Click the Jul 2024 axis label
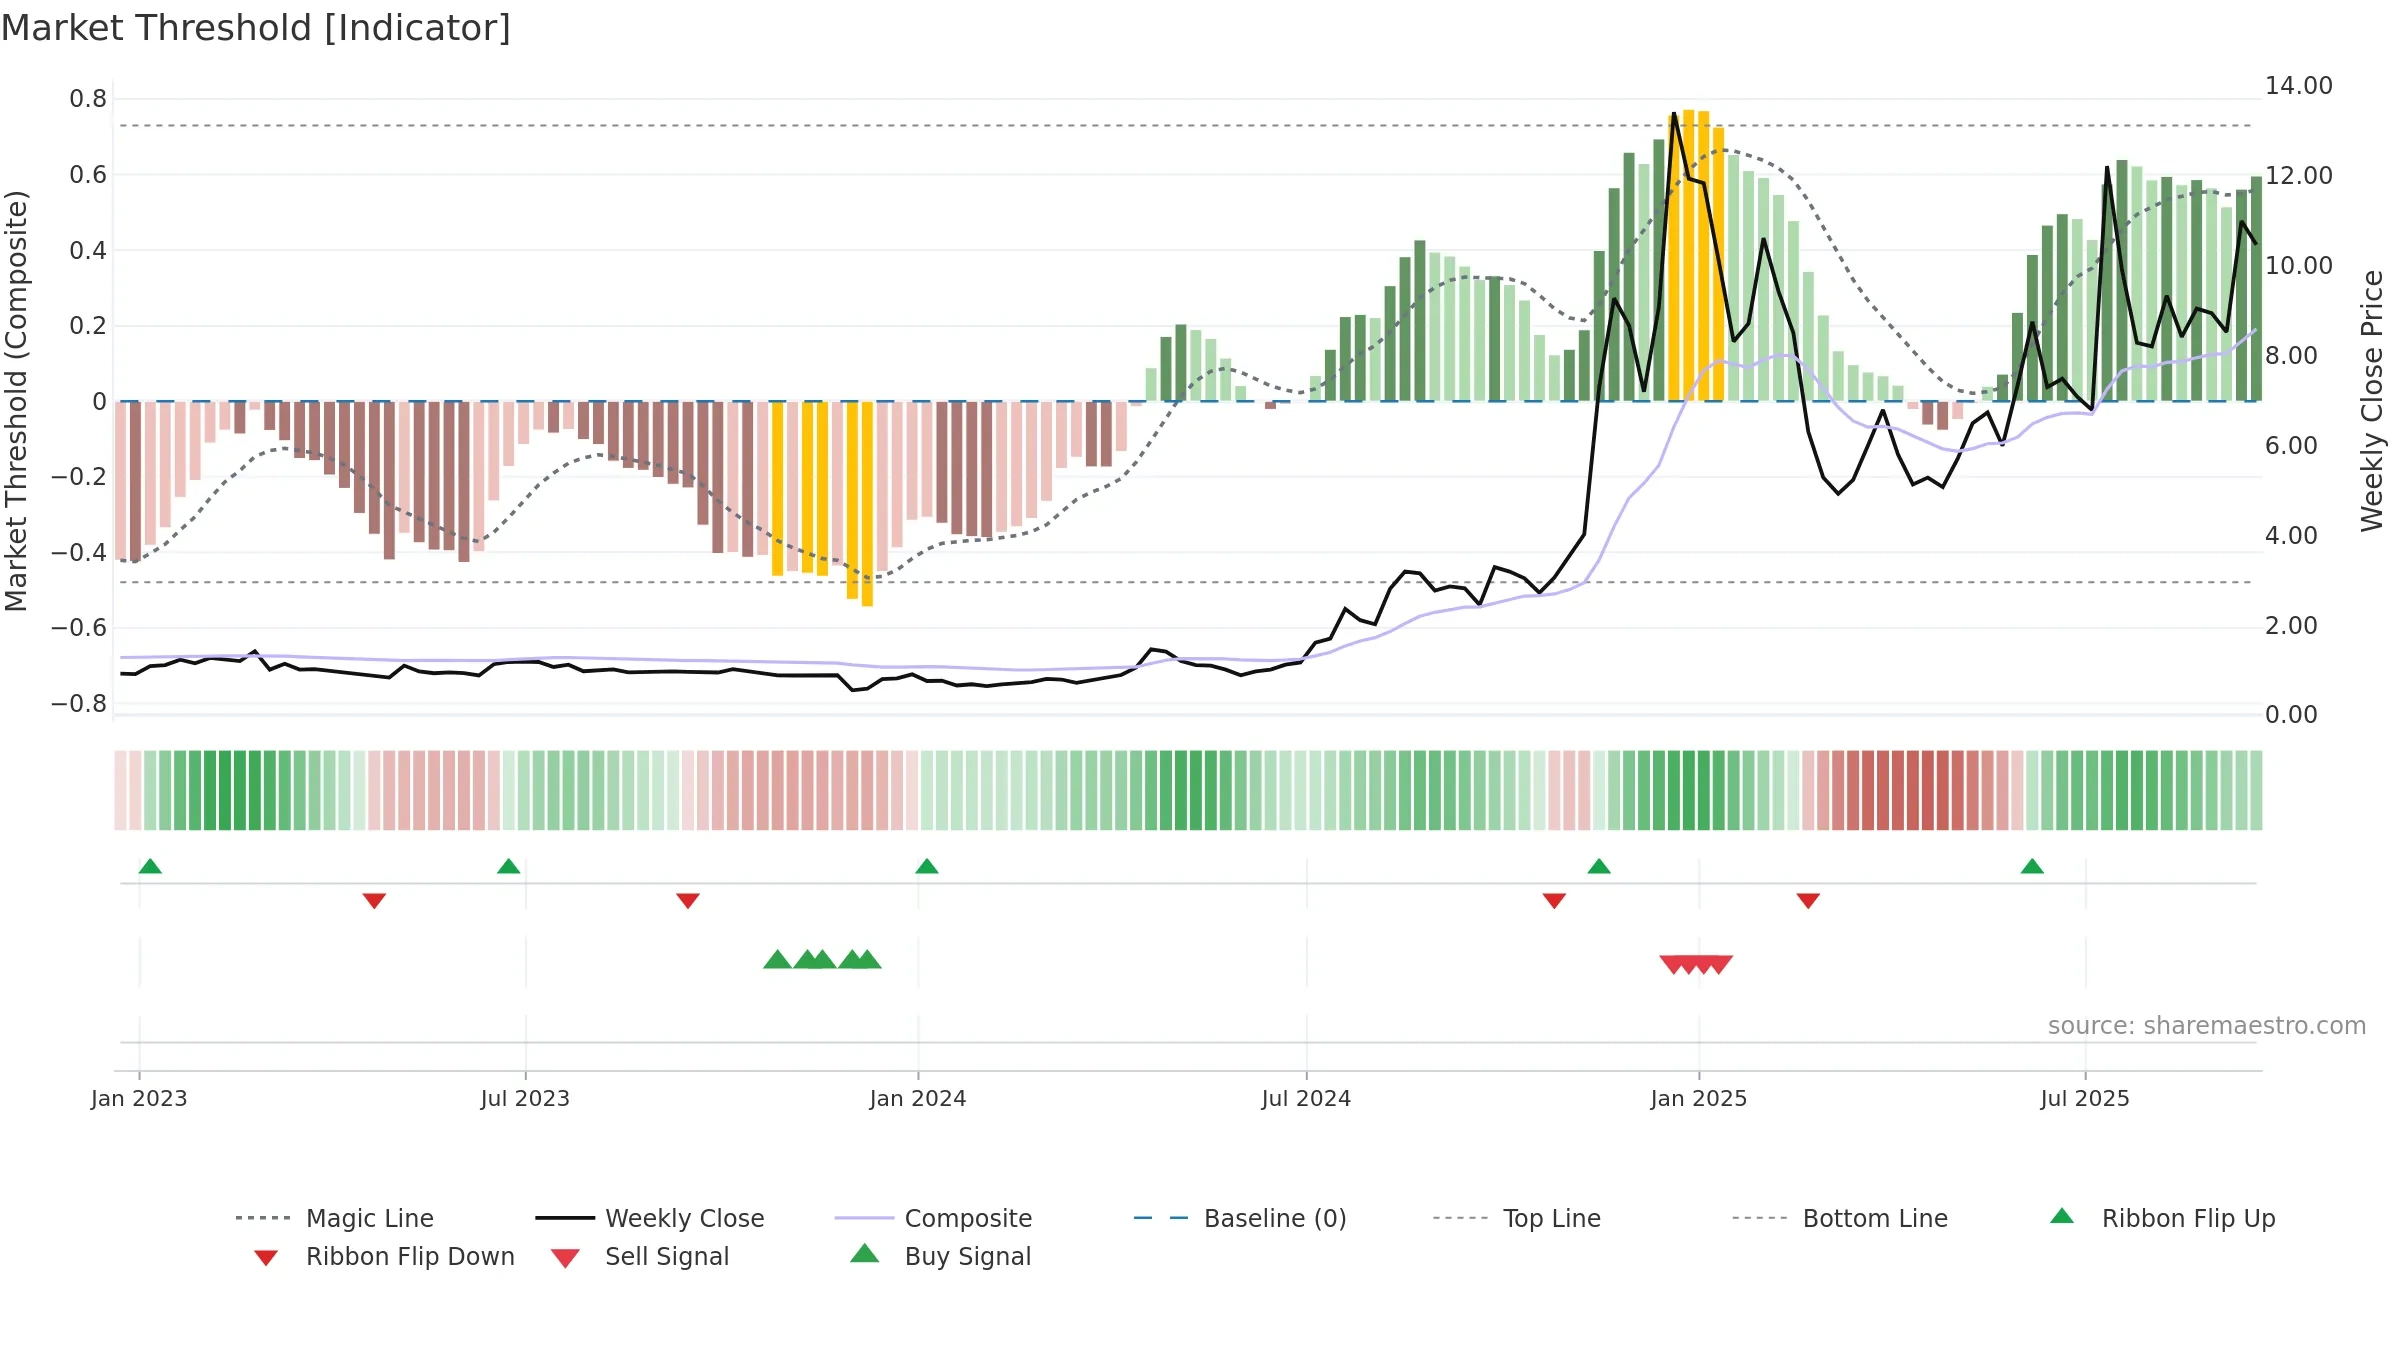 [x=1306, y=1098]
